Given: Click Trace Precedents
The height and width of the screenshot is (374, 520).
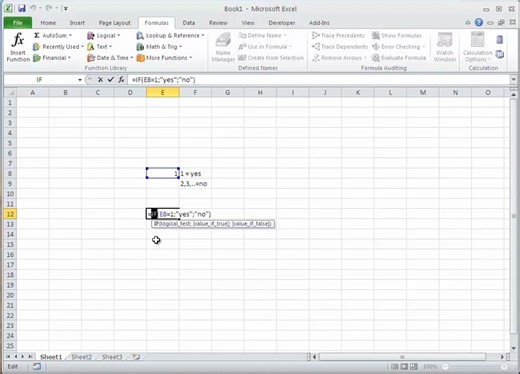Looking at the screenshot, I should (x=338, y=35).
